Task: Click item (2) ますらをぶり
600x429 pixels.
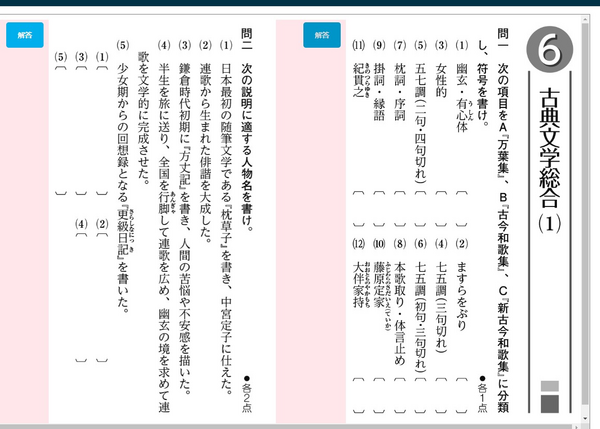Action: click(x=462, y=284)
